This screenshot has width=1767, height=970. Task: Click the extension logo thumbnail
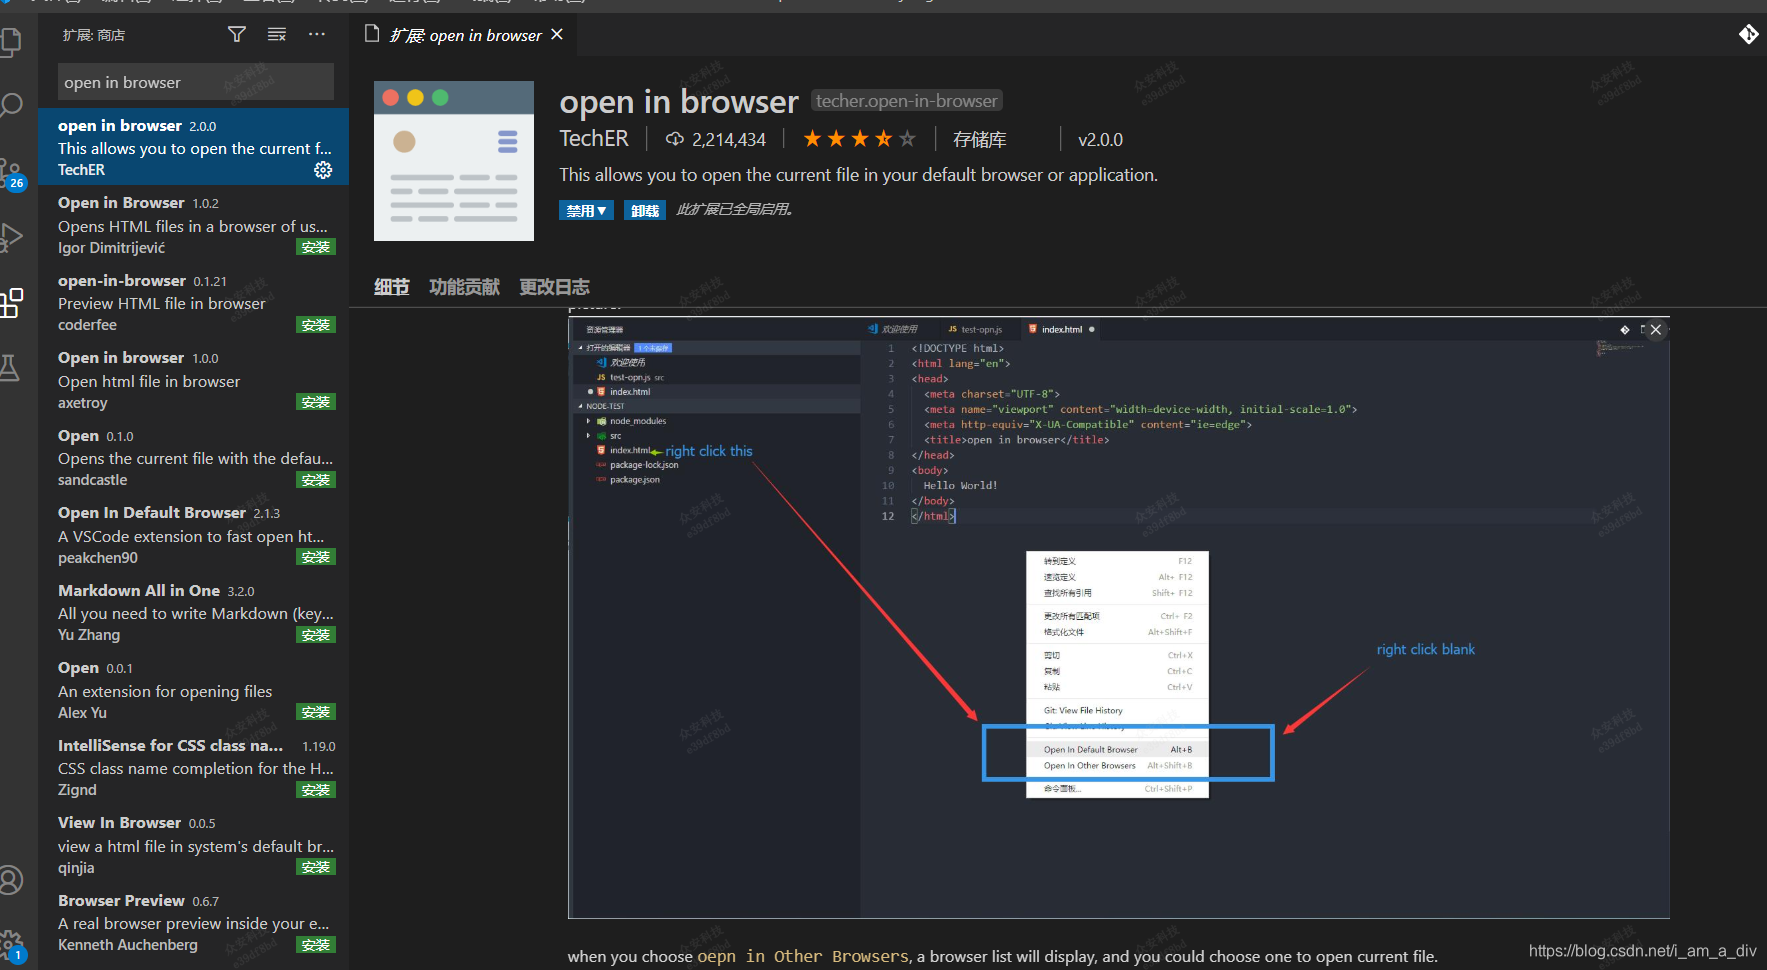(454, 161)
